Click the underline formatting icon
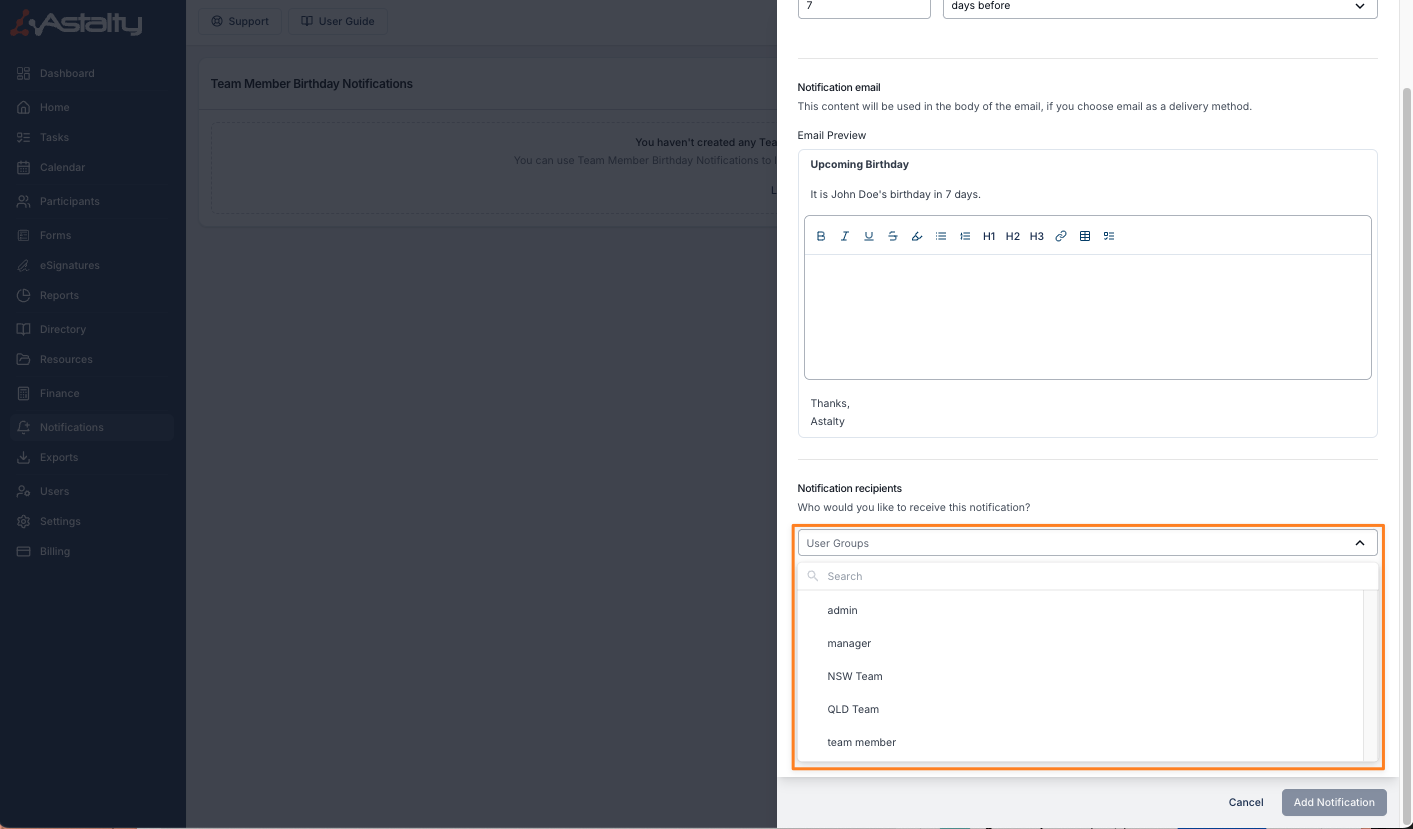 click(869, 236)
